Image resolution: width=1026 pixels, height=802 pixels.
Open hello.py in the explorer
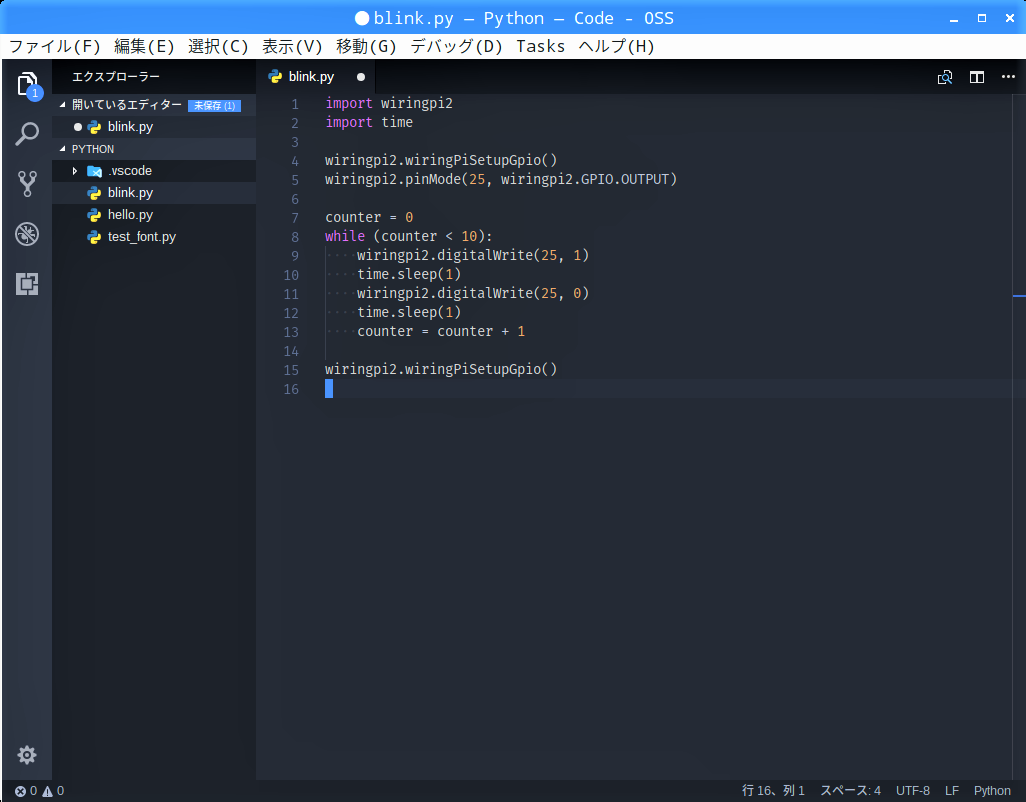pyautogui.click(x=130, y=215)
